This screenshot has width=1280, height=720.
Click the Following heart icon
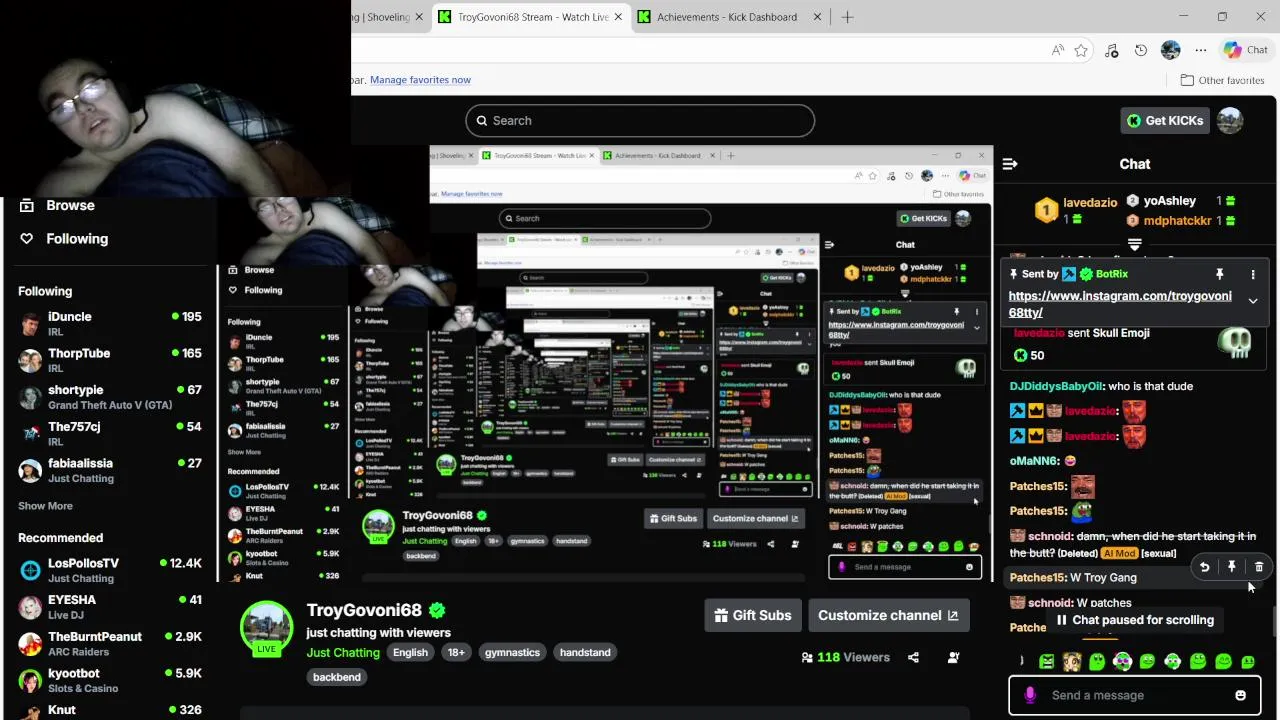pos(27,238)
